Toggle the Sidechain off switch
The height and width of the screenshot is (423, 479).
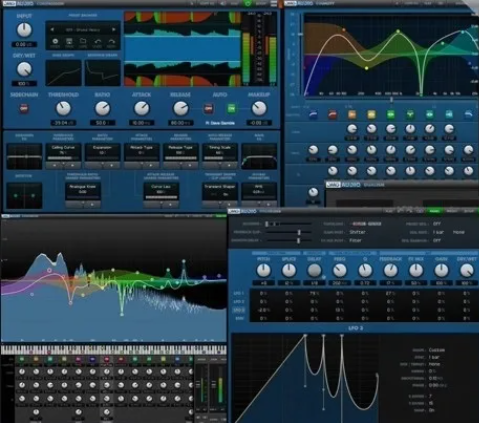click(x=24, y=108)
